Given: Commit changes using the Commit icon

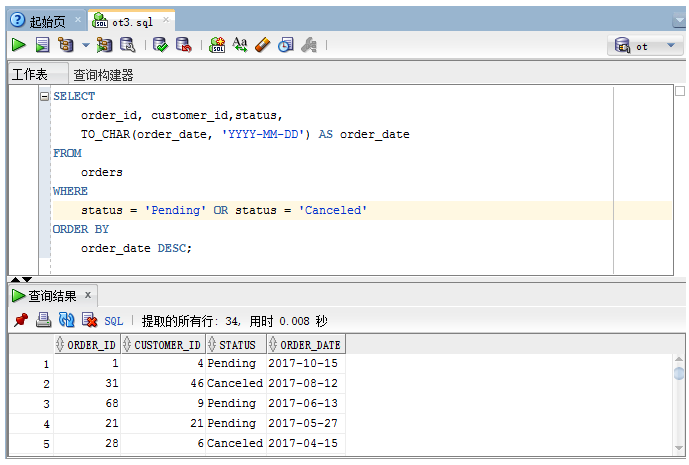Looking at the screenshot, I should coord(160,45).
